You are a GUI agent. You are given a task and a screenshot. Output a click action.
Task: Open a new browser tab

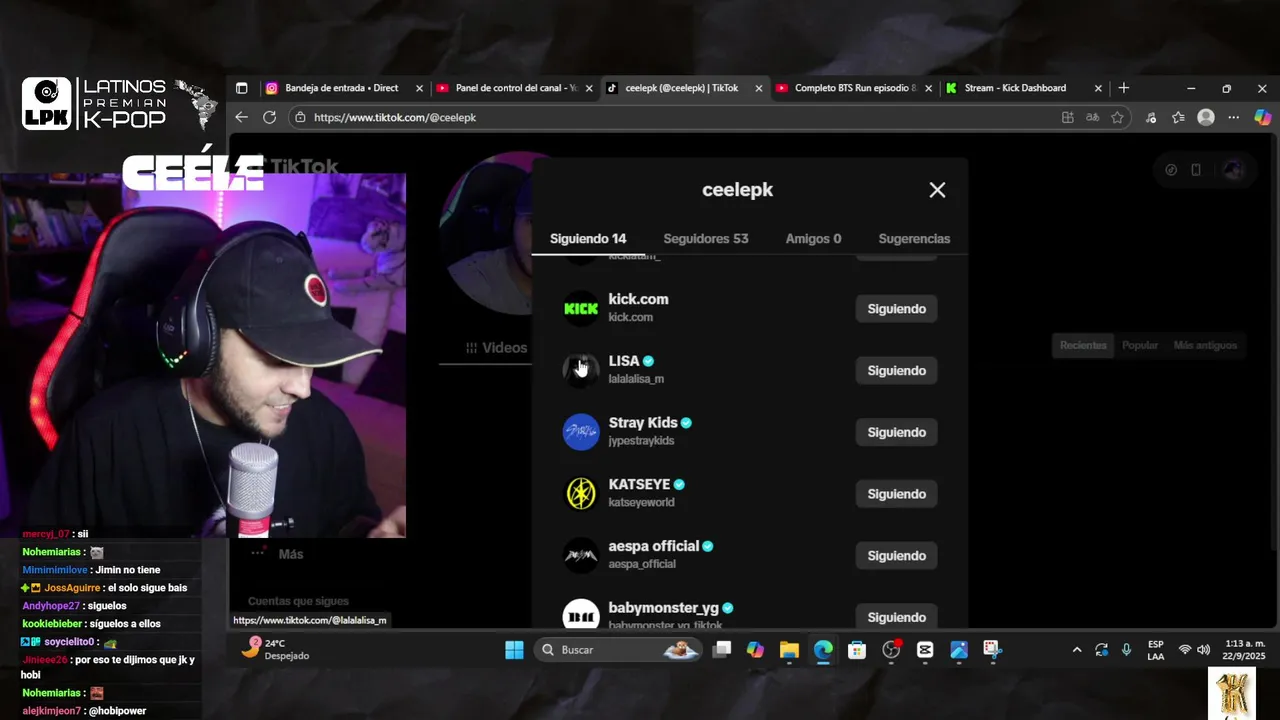point(1123,88)
